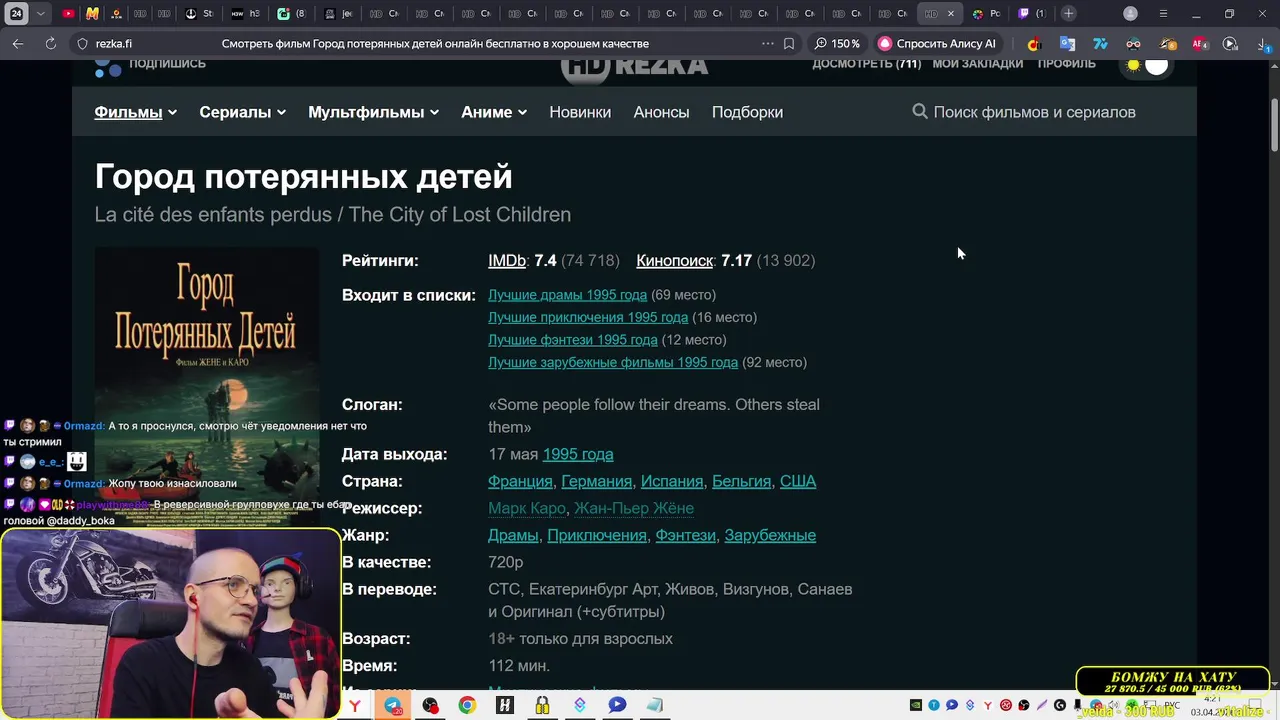Open Yandex Browser from the taskbar
Image resolution: width=1280 pixels, height=720 pixels.
click(x=355, y=705)
